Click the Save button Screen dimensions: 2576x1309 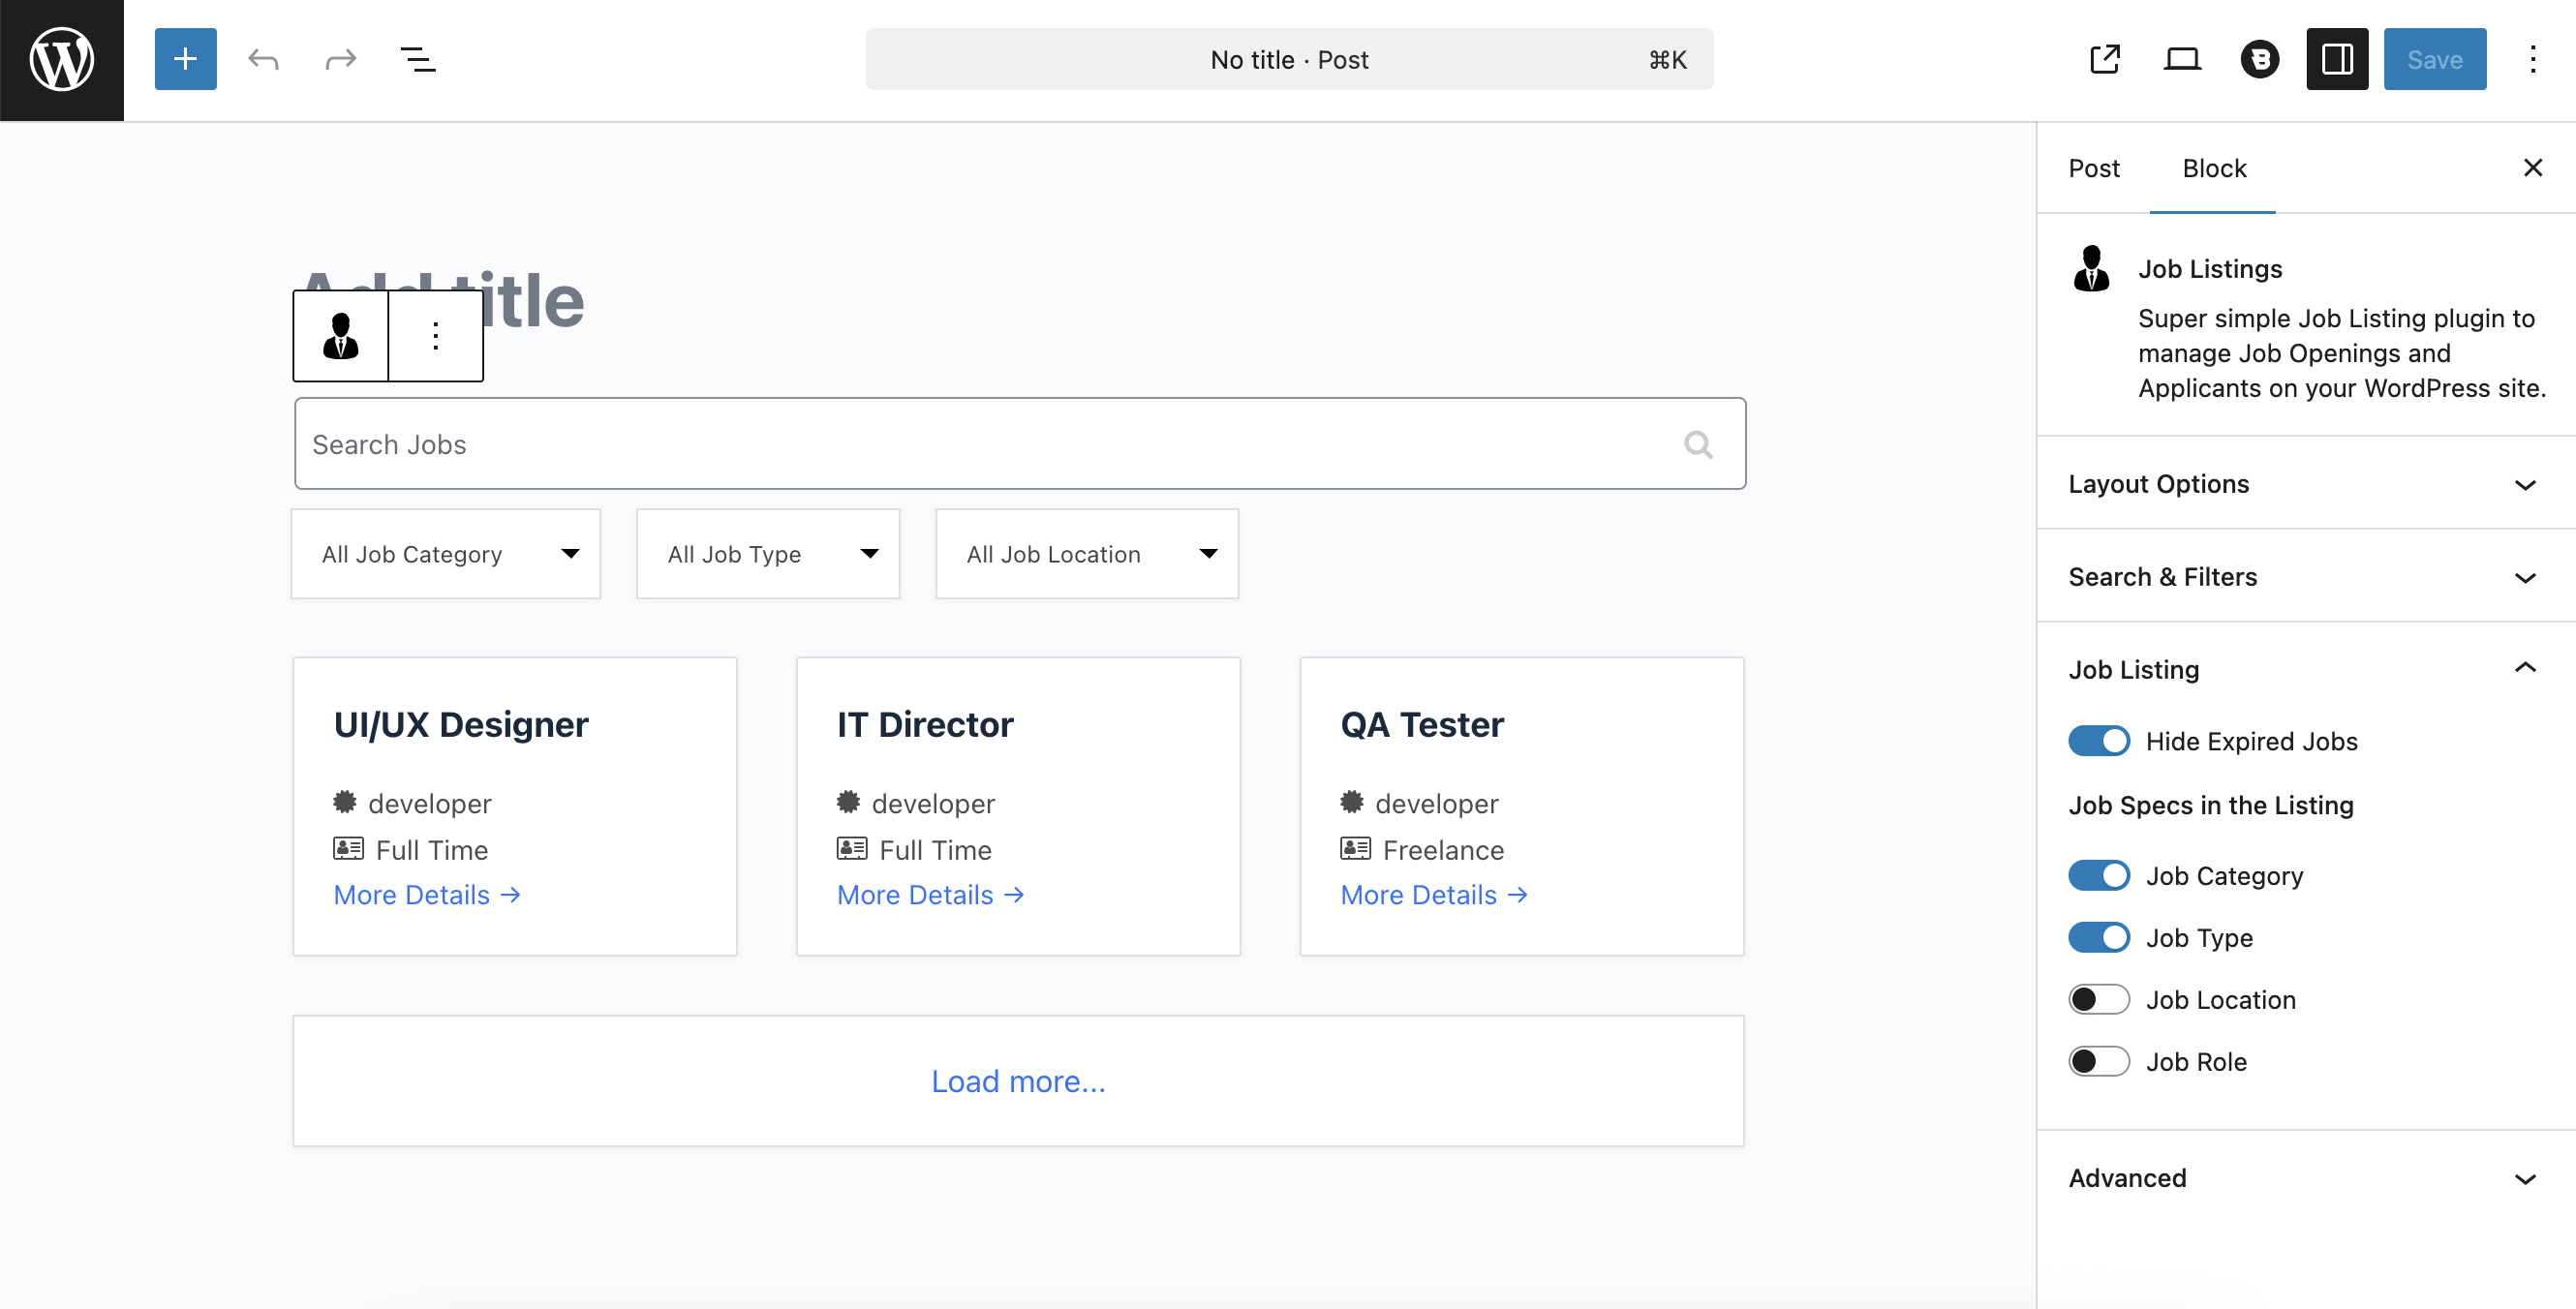pyautogui.click(x=2434, y=60)
